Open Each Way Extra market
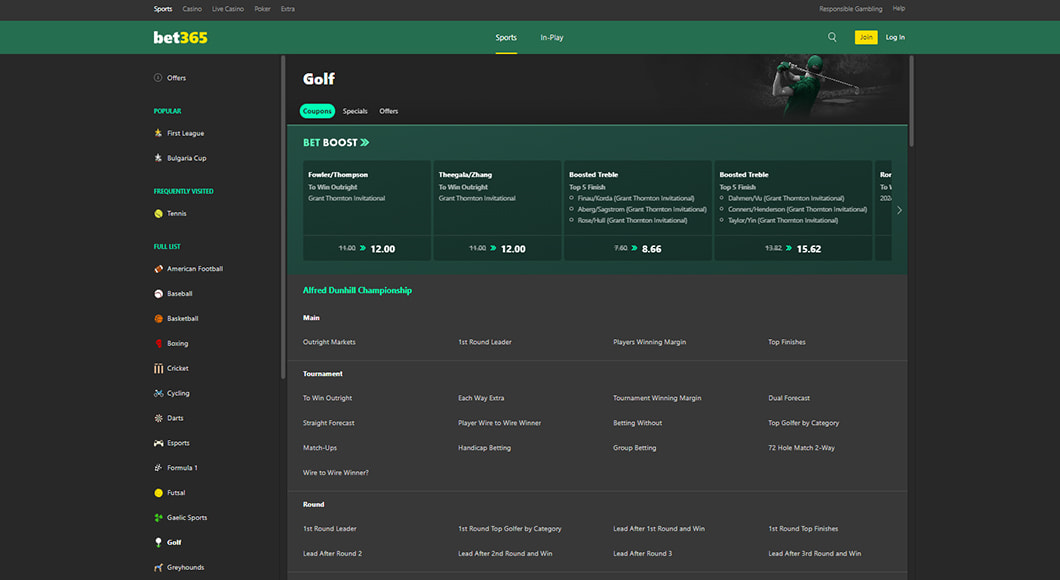1060x580 pixels. (x=481, y=398)
